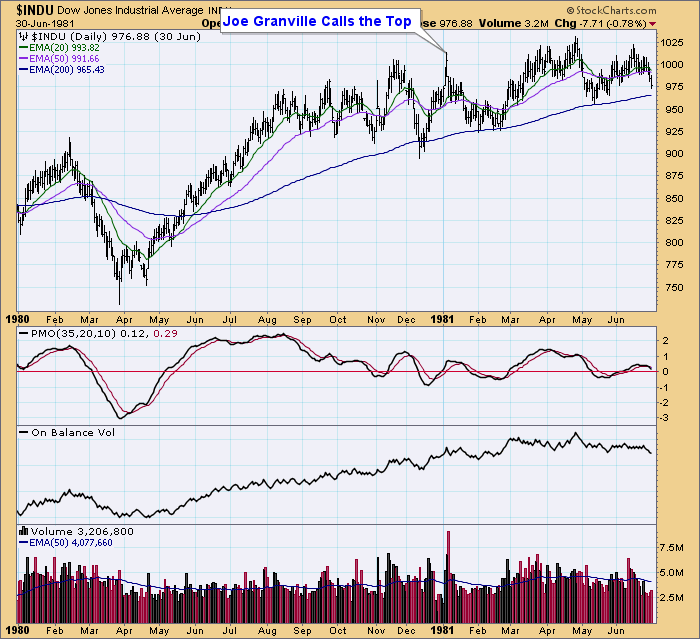Click the EMA(200) 965.43 legend entry
This screenshot has height=639, width=700.
click(x=67, y=70)
